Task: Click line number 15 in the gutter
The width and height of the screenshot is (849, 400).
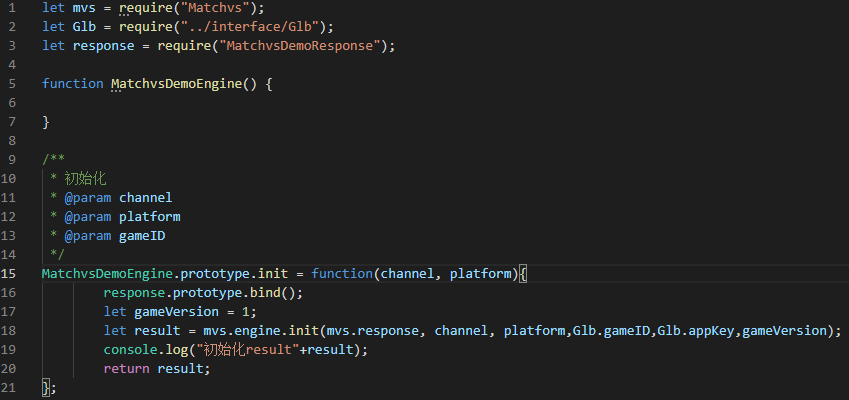Action: tap(9, 274)
